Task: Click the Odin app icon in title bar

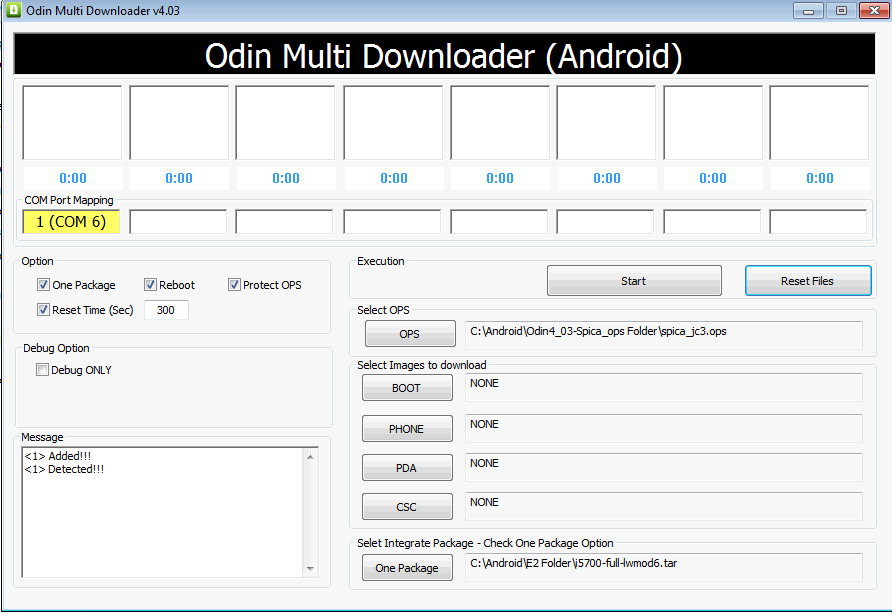Action: pos(14,10)
